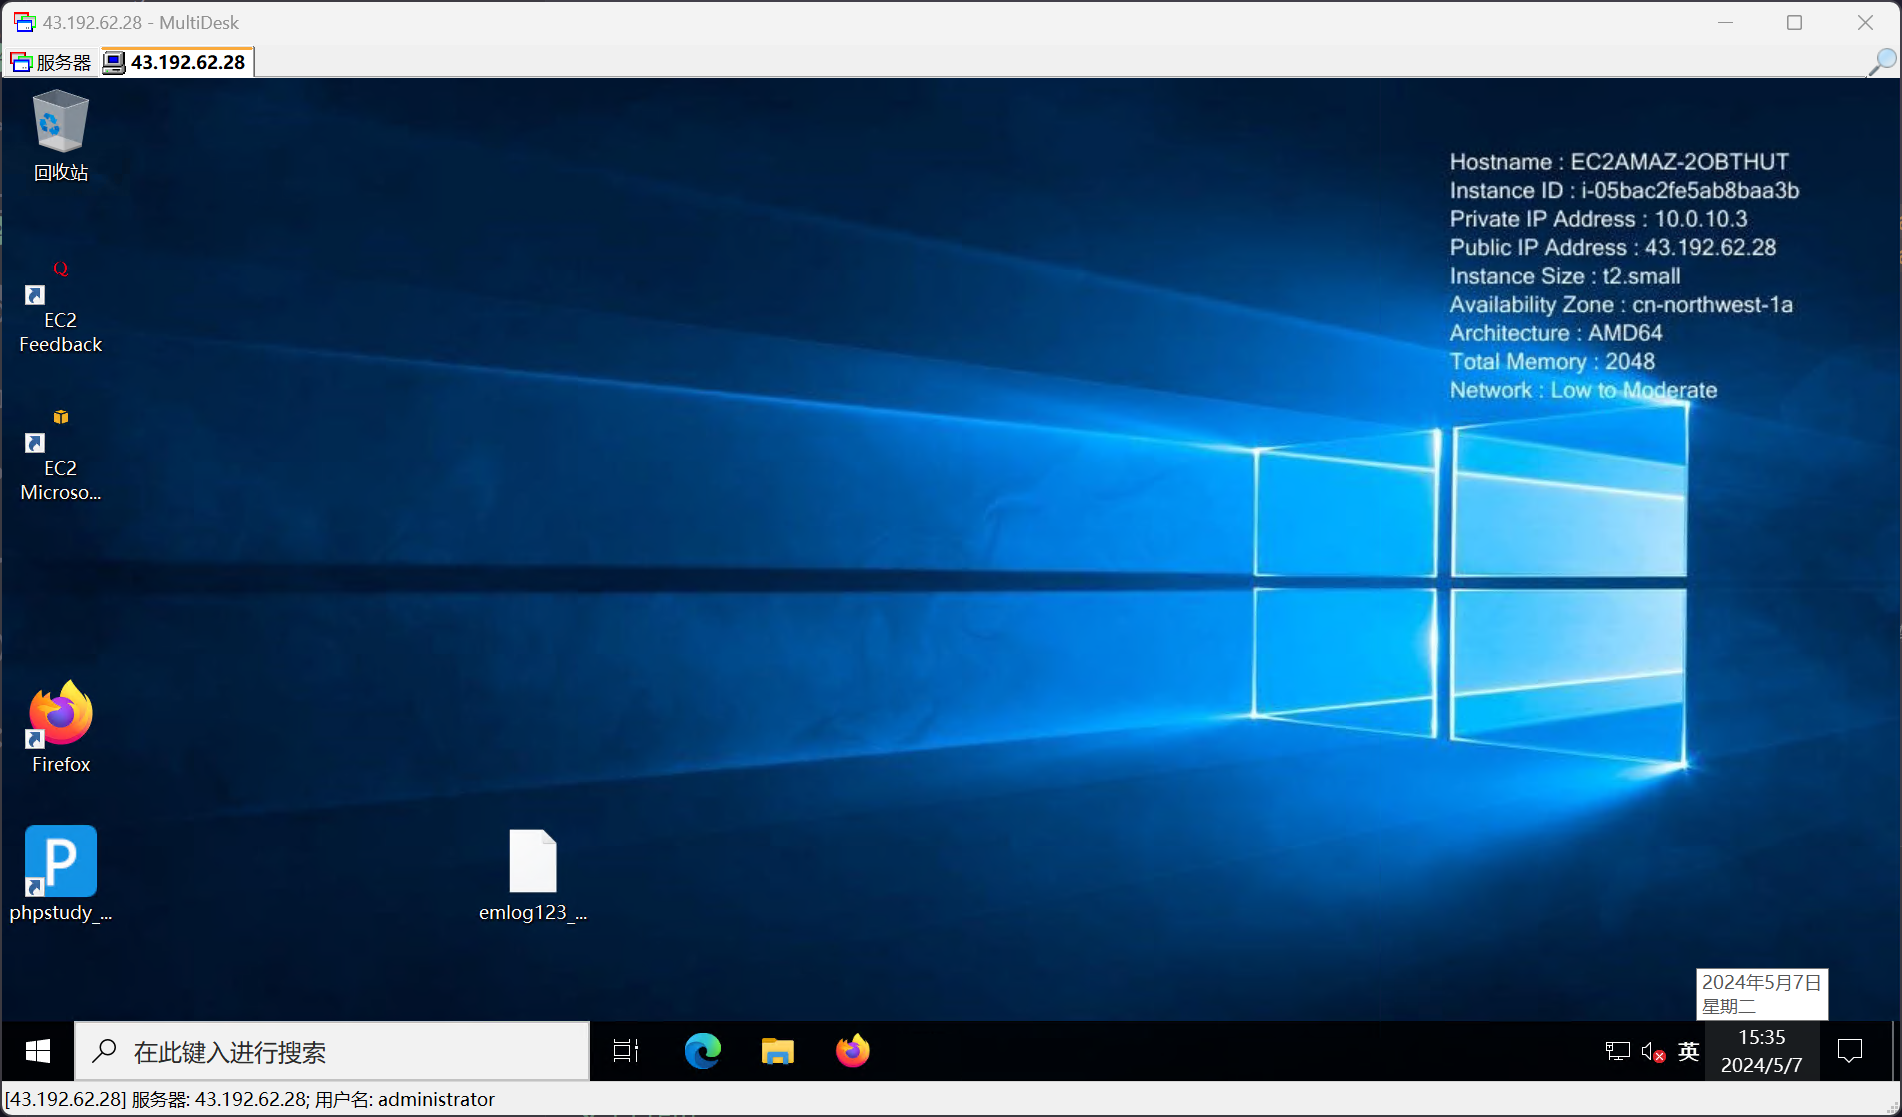
Task: Click the Hostname EC2AMAZ-2OBTHUT text
Action: click(x=1619, y=162)
